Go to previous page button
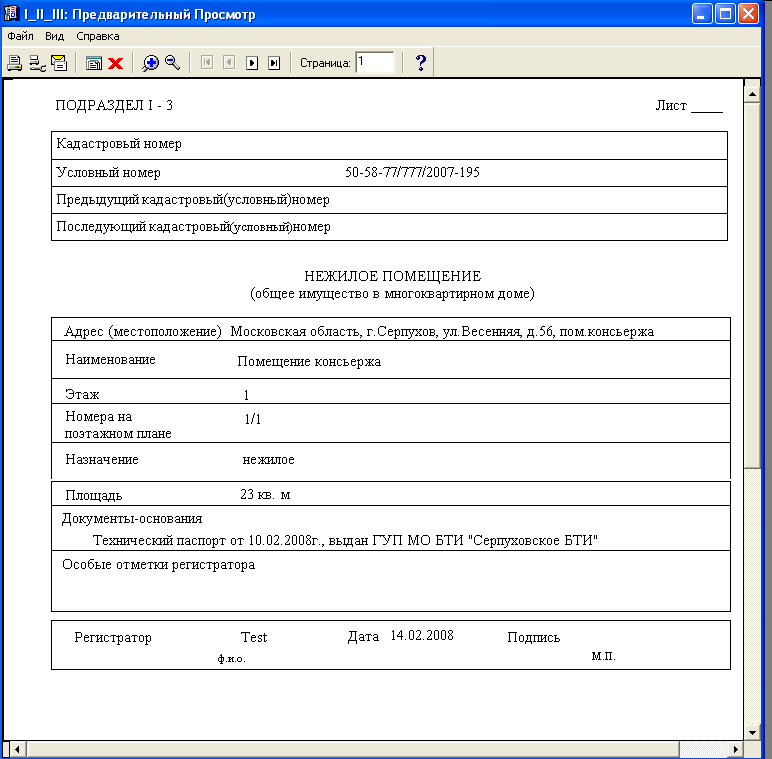Image resolution: width=772 pixels, height=759 pixels. click(229, 63)
